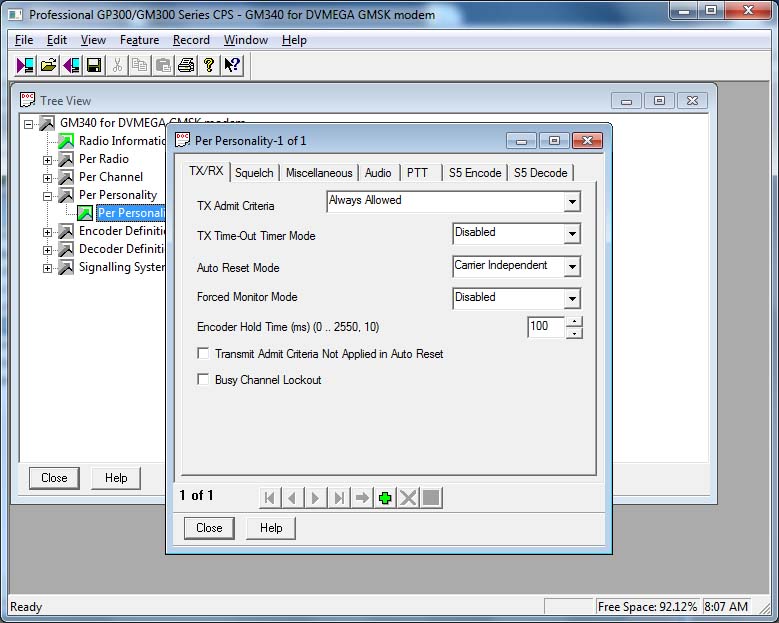Switch to the Miscellaneous tab
Screen dimensions: 779x623
point(319,173)
